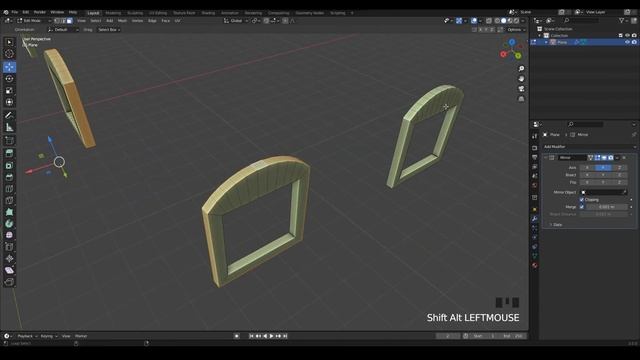Toggle solid viewport shading
This screenshot has width=640, height=360.
coord(504,20)
